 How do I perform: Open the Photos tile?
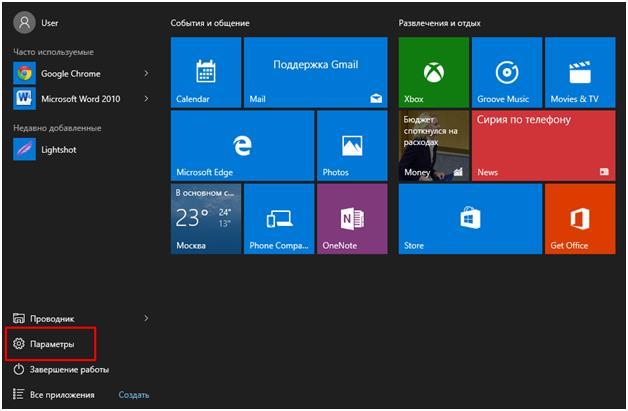pos(352,146)
